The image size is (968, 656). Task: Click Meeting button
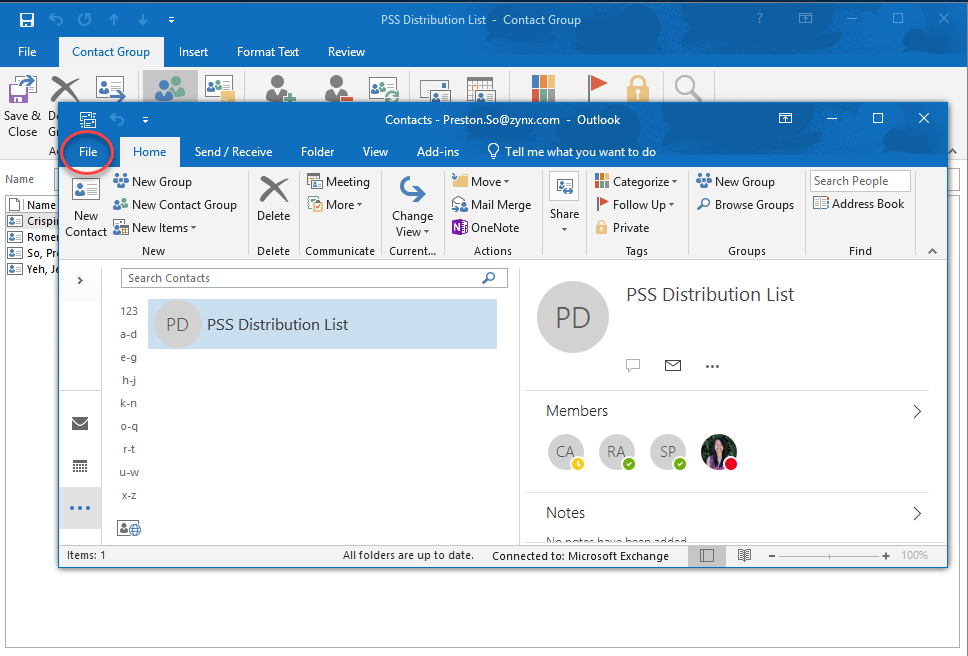coord(338,181)
